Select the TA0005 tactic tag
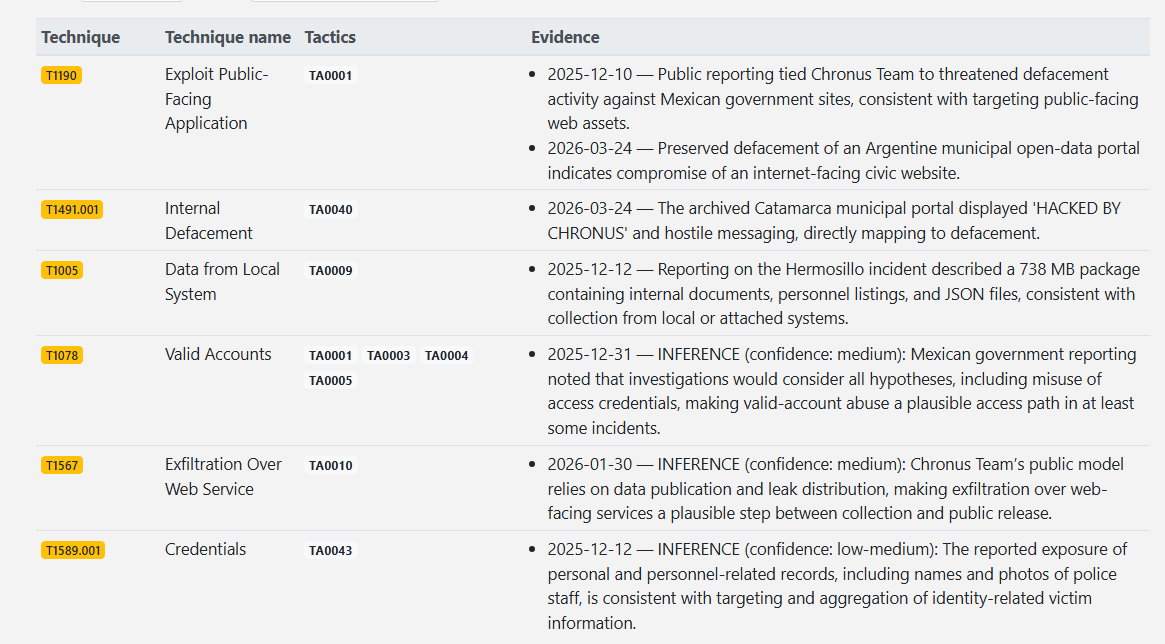Image resolution: width=1165 pixels, height=644 pixels. coord(330,381)
